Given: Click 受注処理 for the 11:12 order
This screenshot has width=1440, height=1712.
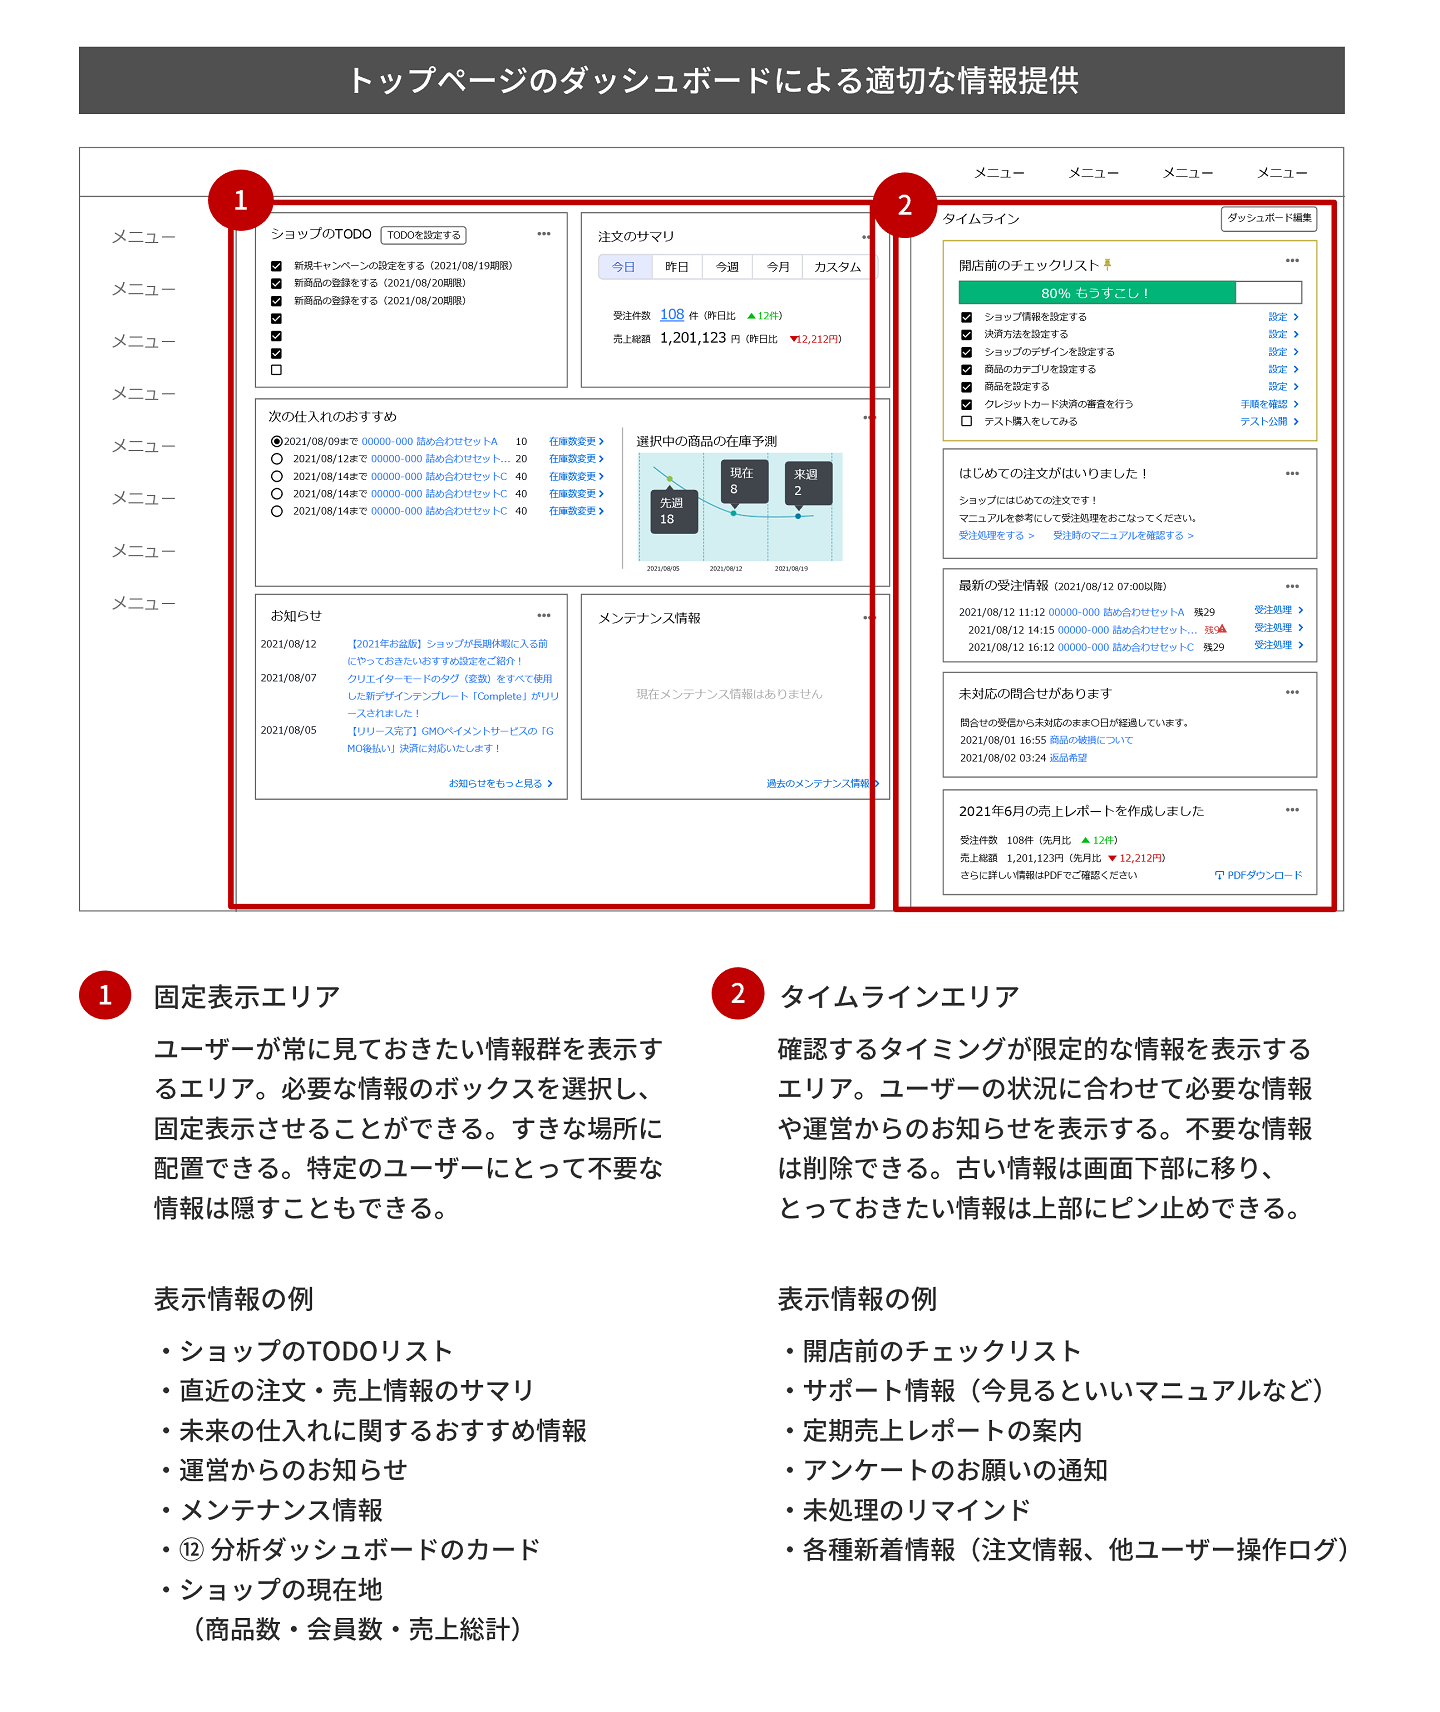Looking at the screenshot, I should coord(1279,610).
